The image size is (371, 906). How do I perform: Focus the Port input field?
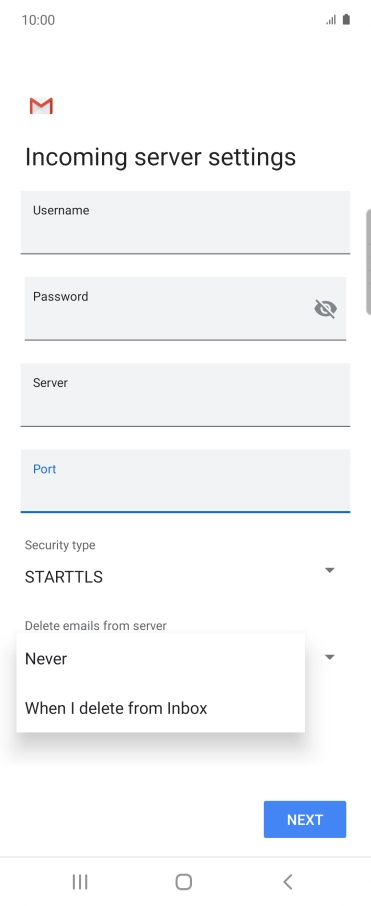(x=186, y=481)
